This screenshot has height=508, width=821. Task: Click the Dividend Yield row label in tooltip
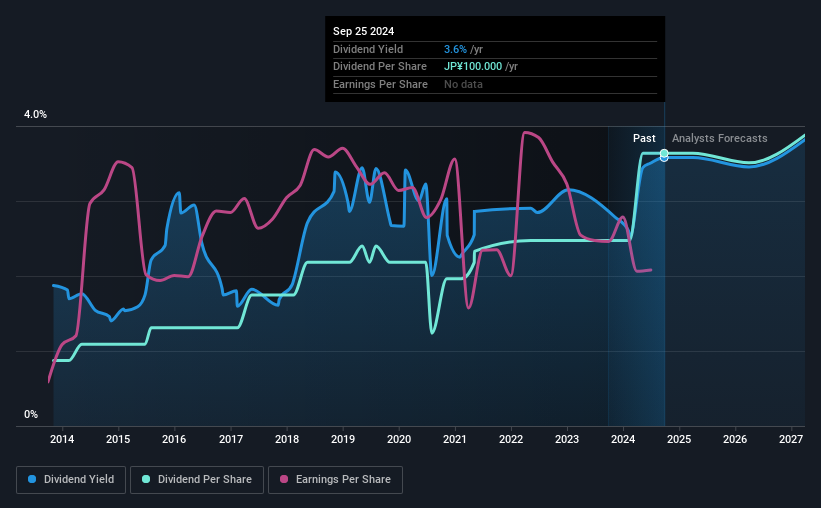click(x=368, y=49)
